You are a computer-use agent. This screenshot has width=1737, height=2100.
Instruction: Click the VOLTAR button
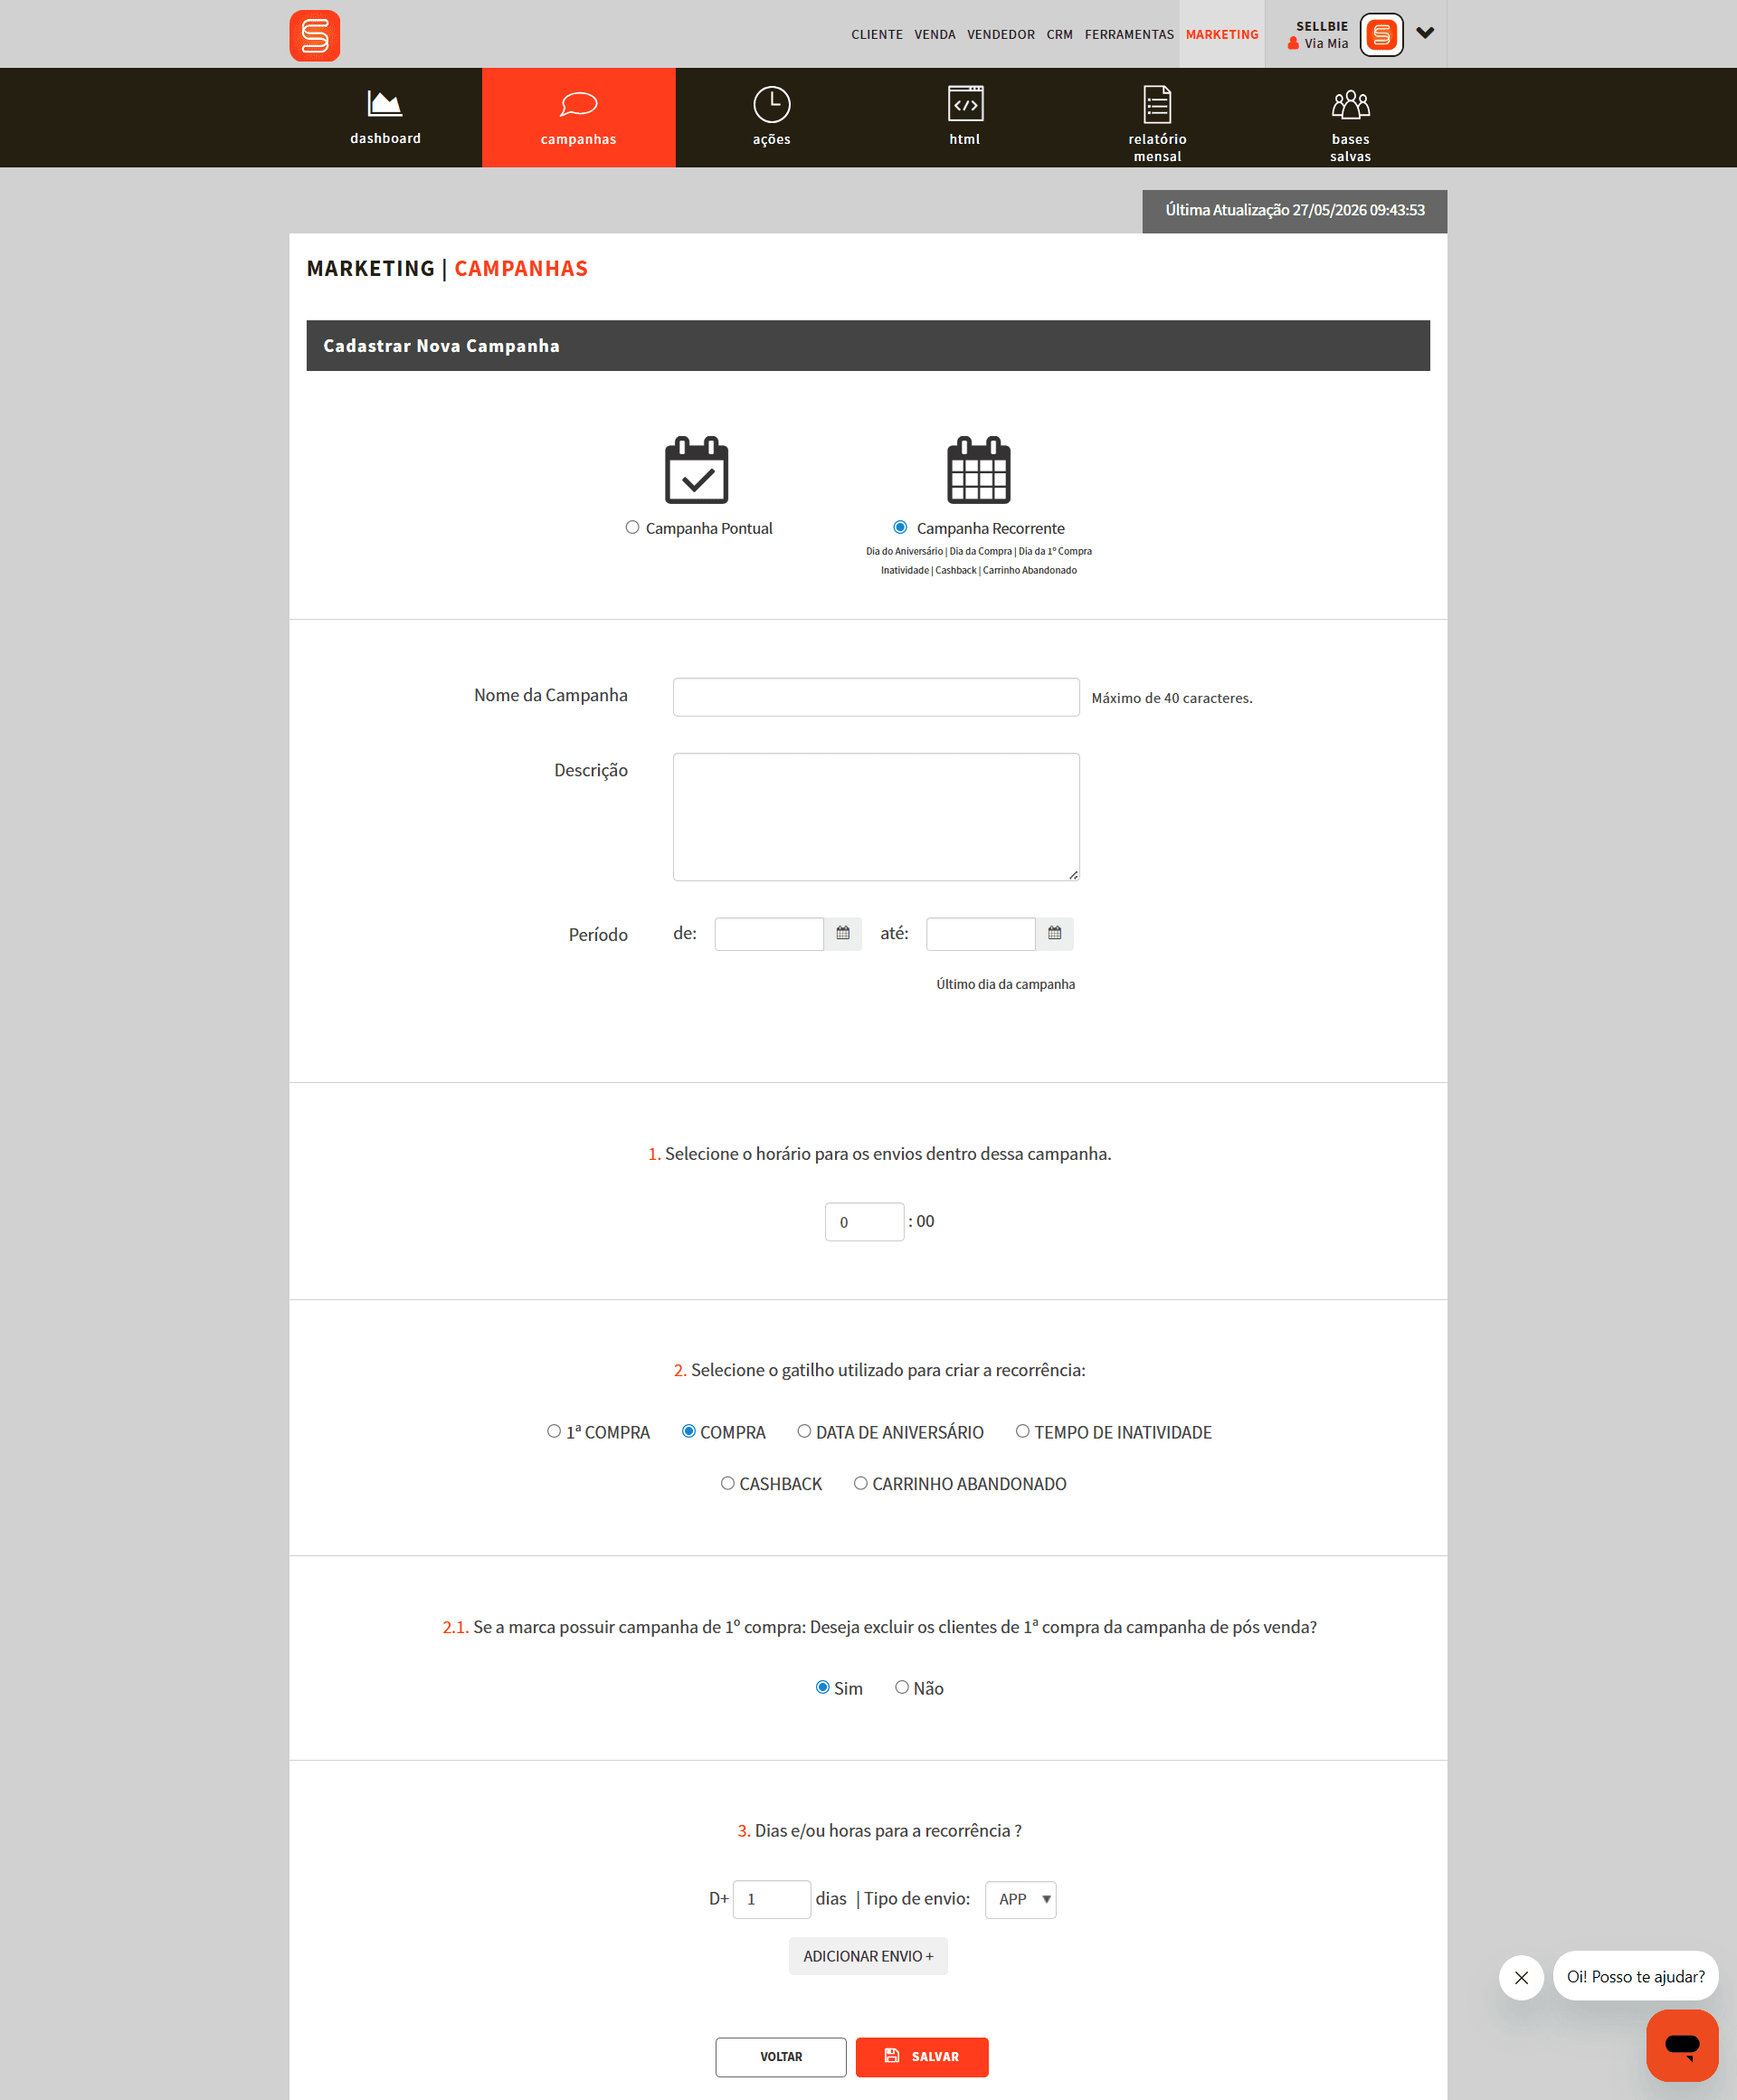781,2057
